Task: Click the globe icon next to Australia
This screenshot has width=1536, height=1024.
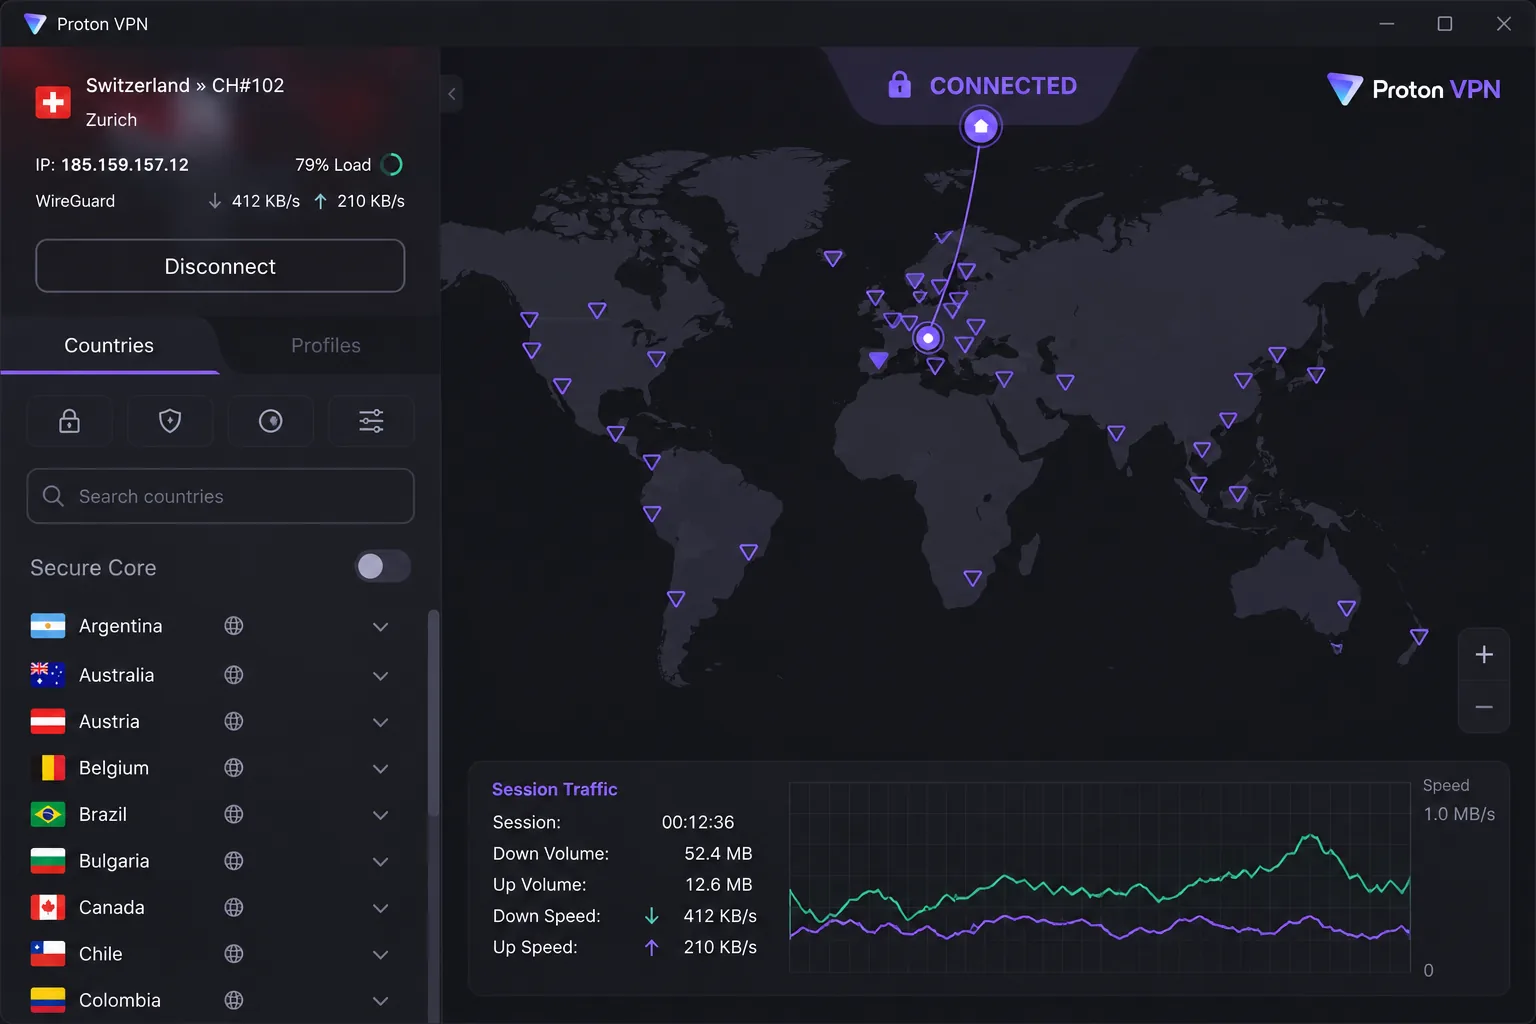Action: point(234,675)
